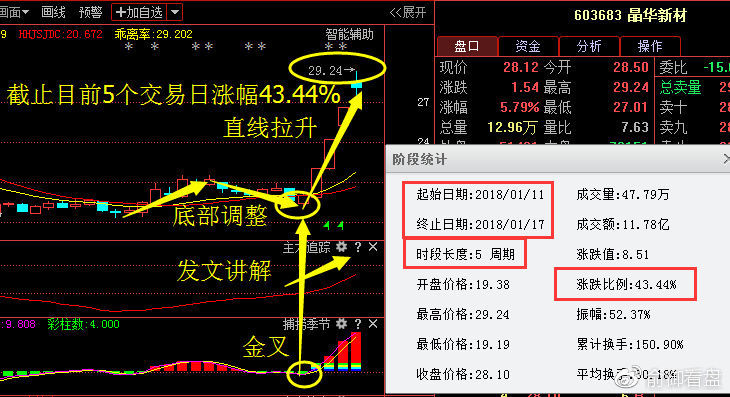730x397 pixels.
Task: Switch to the 分析 tab
Action: tap(589, 46)
